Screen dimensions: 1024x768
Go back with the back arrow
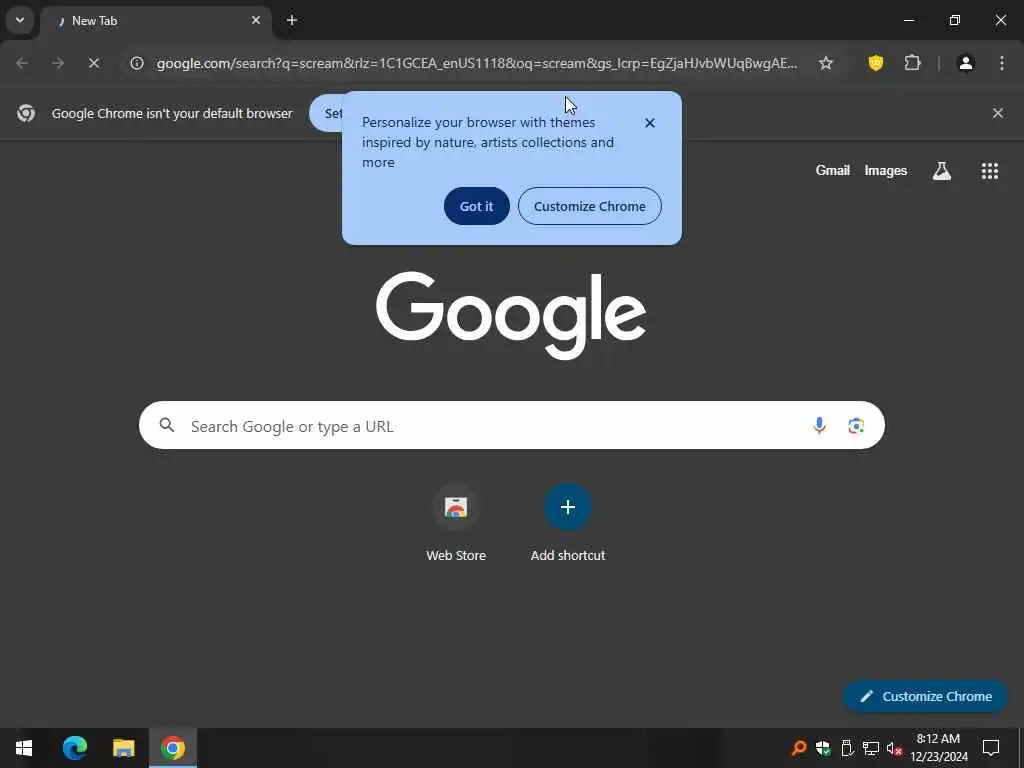tap(22, 63)
